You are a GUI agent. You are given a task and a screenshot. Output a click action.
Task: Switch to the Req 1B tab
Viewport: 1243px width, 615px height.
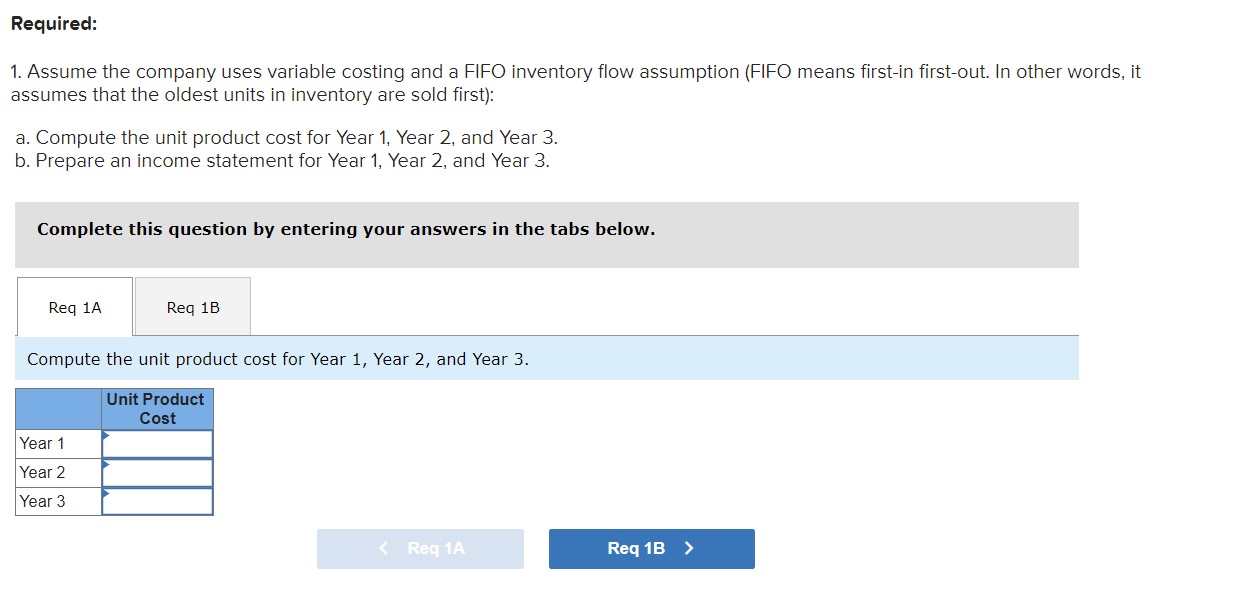193,307
